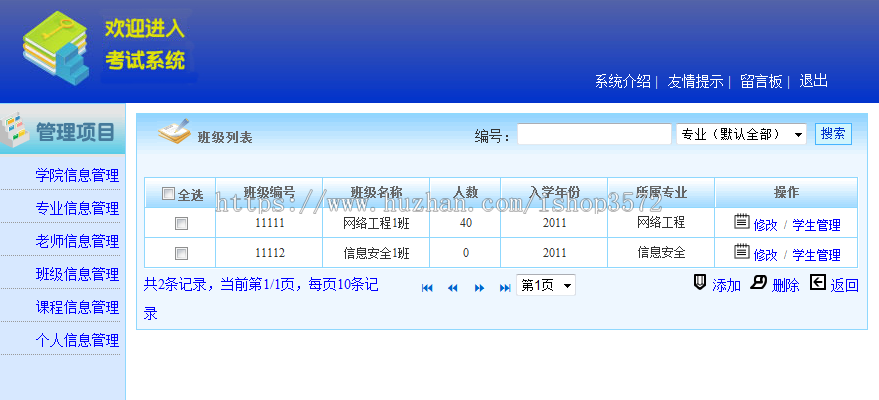This screenshot has height=400, width=879.
Task: Click class number cell 11111
Action: (x=270, y=223)
